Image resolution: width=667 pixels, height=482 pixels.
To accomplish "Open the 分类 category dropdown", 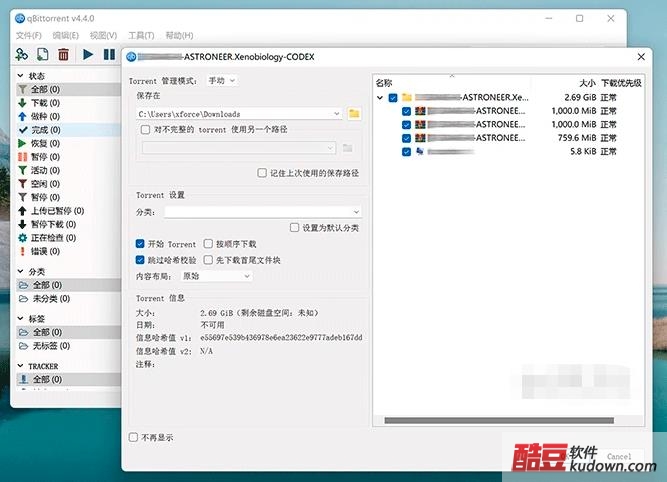I will click(262, 211).
